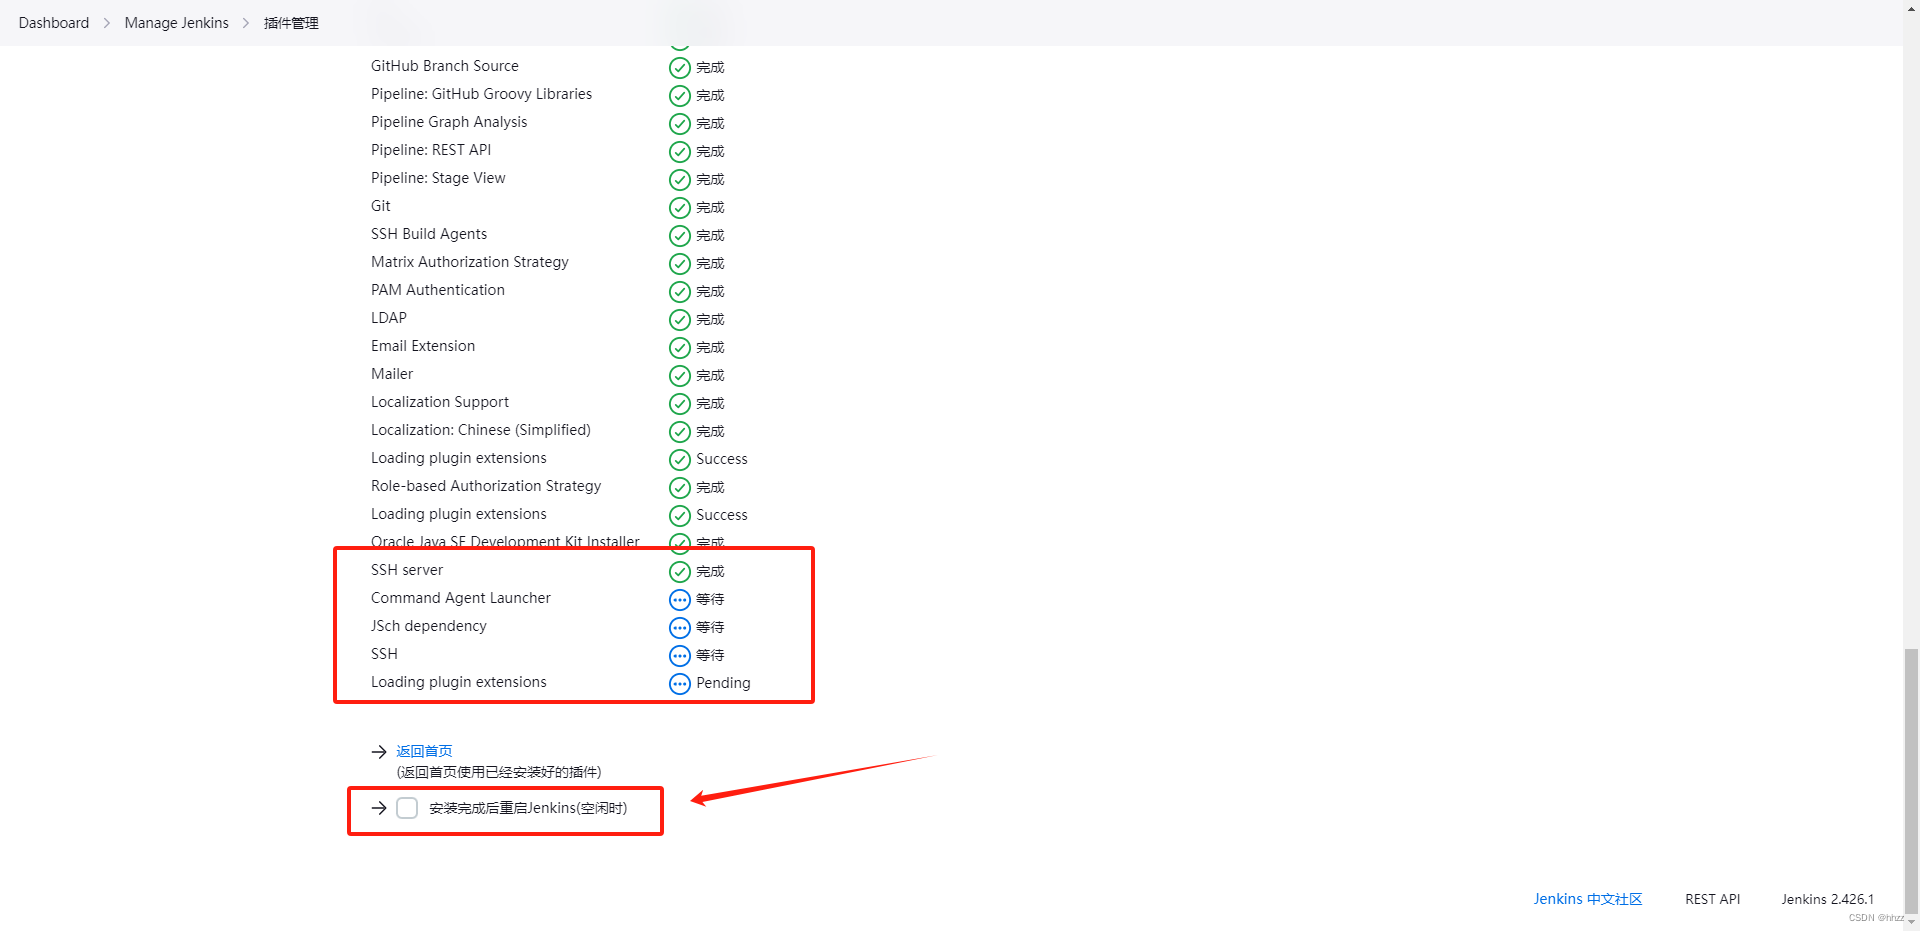Click the success icon for Localization Support
This screenshot has height=931, width=1920.
680,404
